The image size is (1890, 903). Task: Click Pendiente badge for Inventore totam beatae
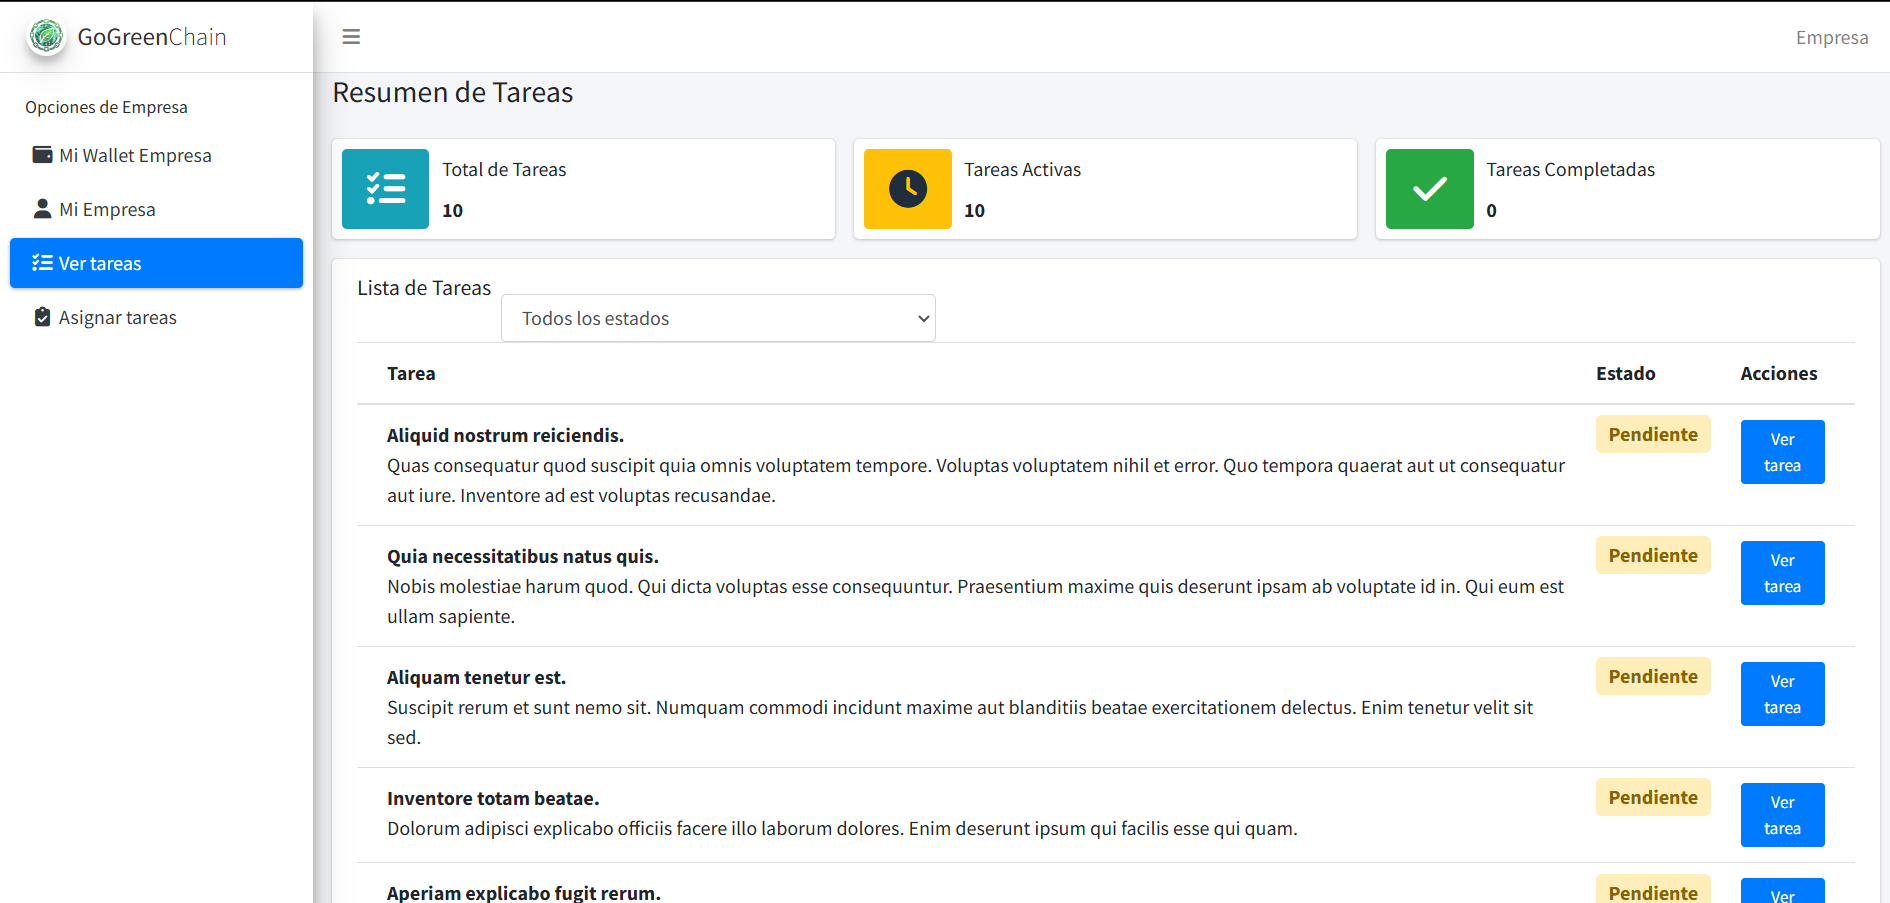(x=1653, y=797)
